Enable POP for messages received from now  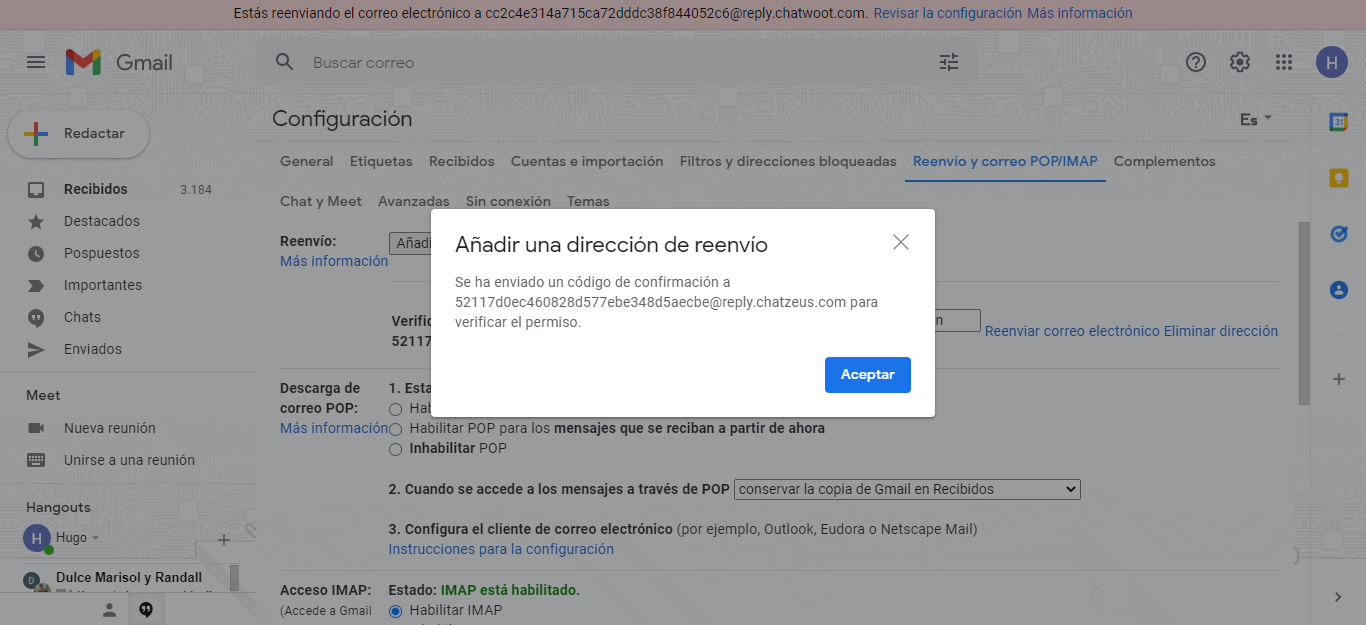pyautogui.click(x=395, y=429)
